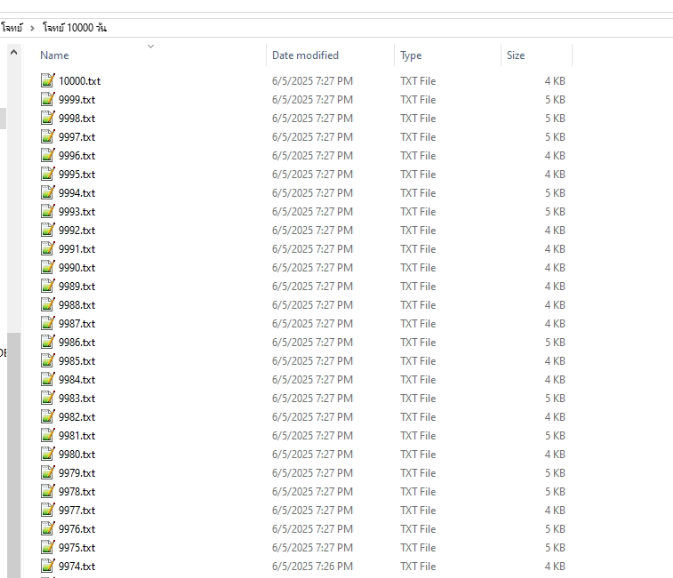The height and width of the screenshot is (578, 673).
Task: Click the date modified of 9992.txt
Action: (312, 230)
